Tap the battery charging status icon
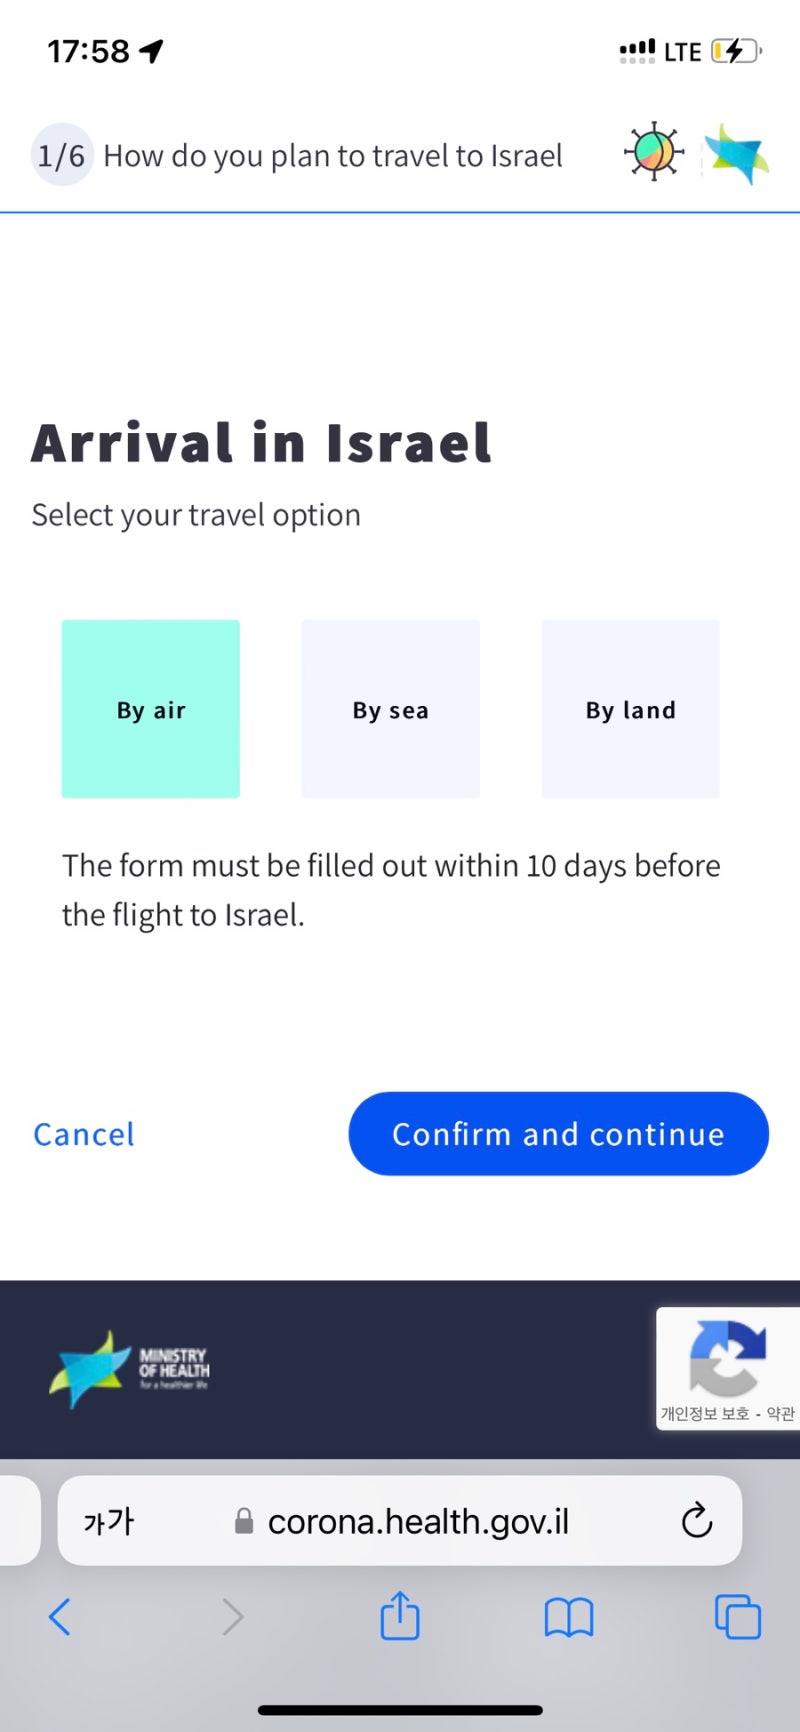The width and height of the screenshot is (800, 1732). [x=736, y=51]
